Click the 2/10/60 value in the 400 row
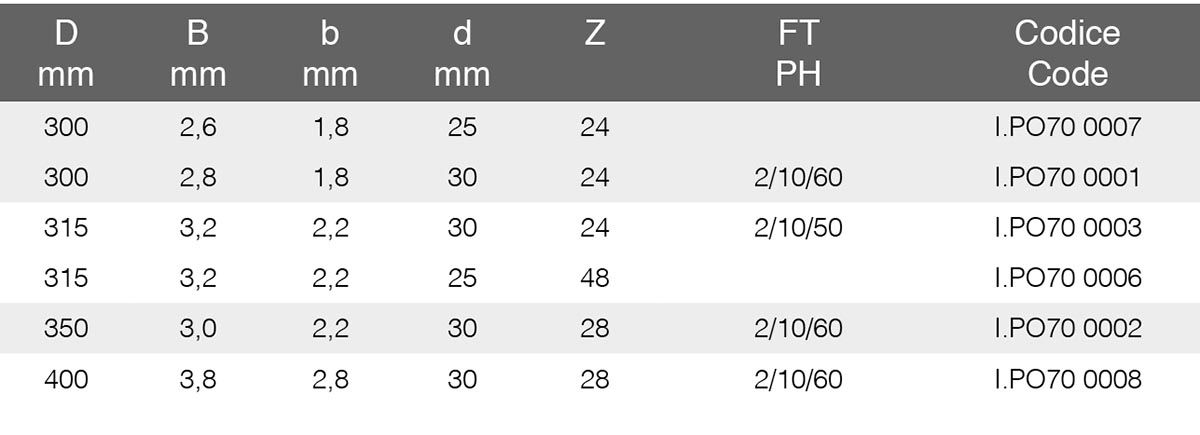 (799, 380)
